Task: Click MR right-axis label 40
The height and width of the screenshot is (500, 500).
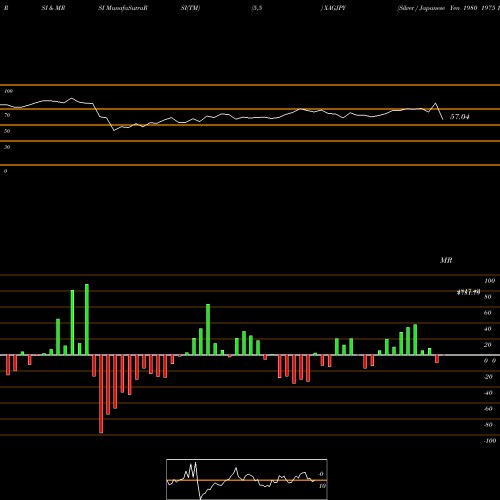Action: [488, 329]
